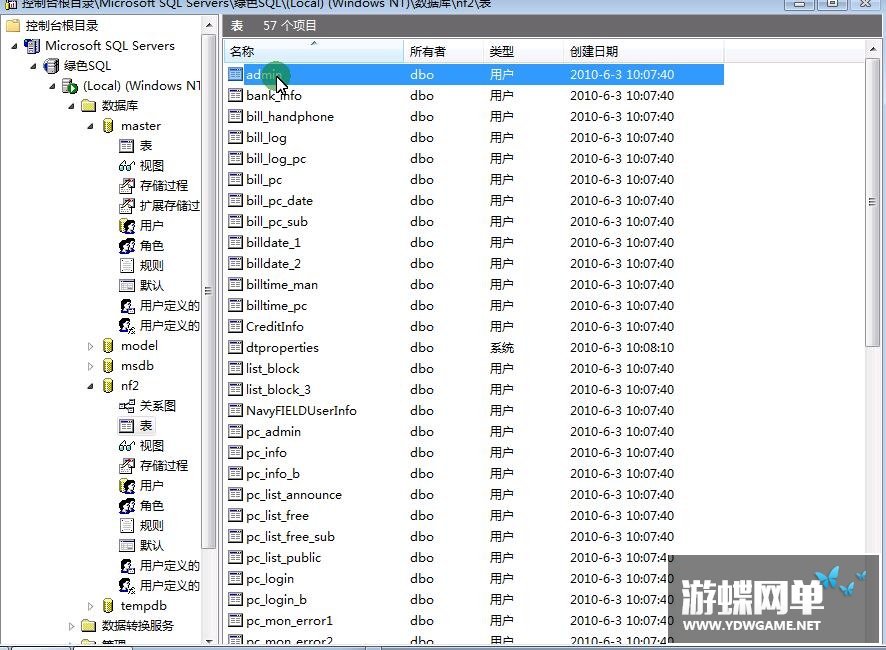This screenshot has width=886, height=650.
Task: Click the 存储过程 icon under nf2
Action: click(x=127, y=466)
